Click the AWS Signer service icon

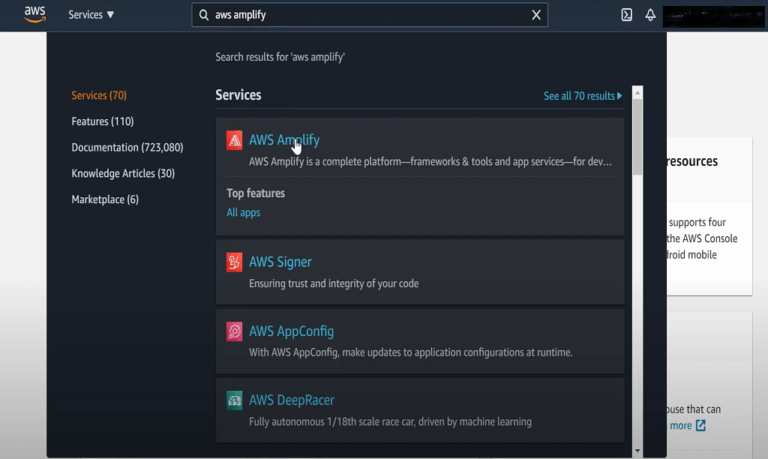click(234, 262)
